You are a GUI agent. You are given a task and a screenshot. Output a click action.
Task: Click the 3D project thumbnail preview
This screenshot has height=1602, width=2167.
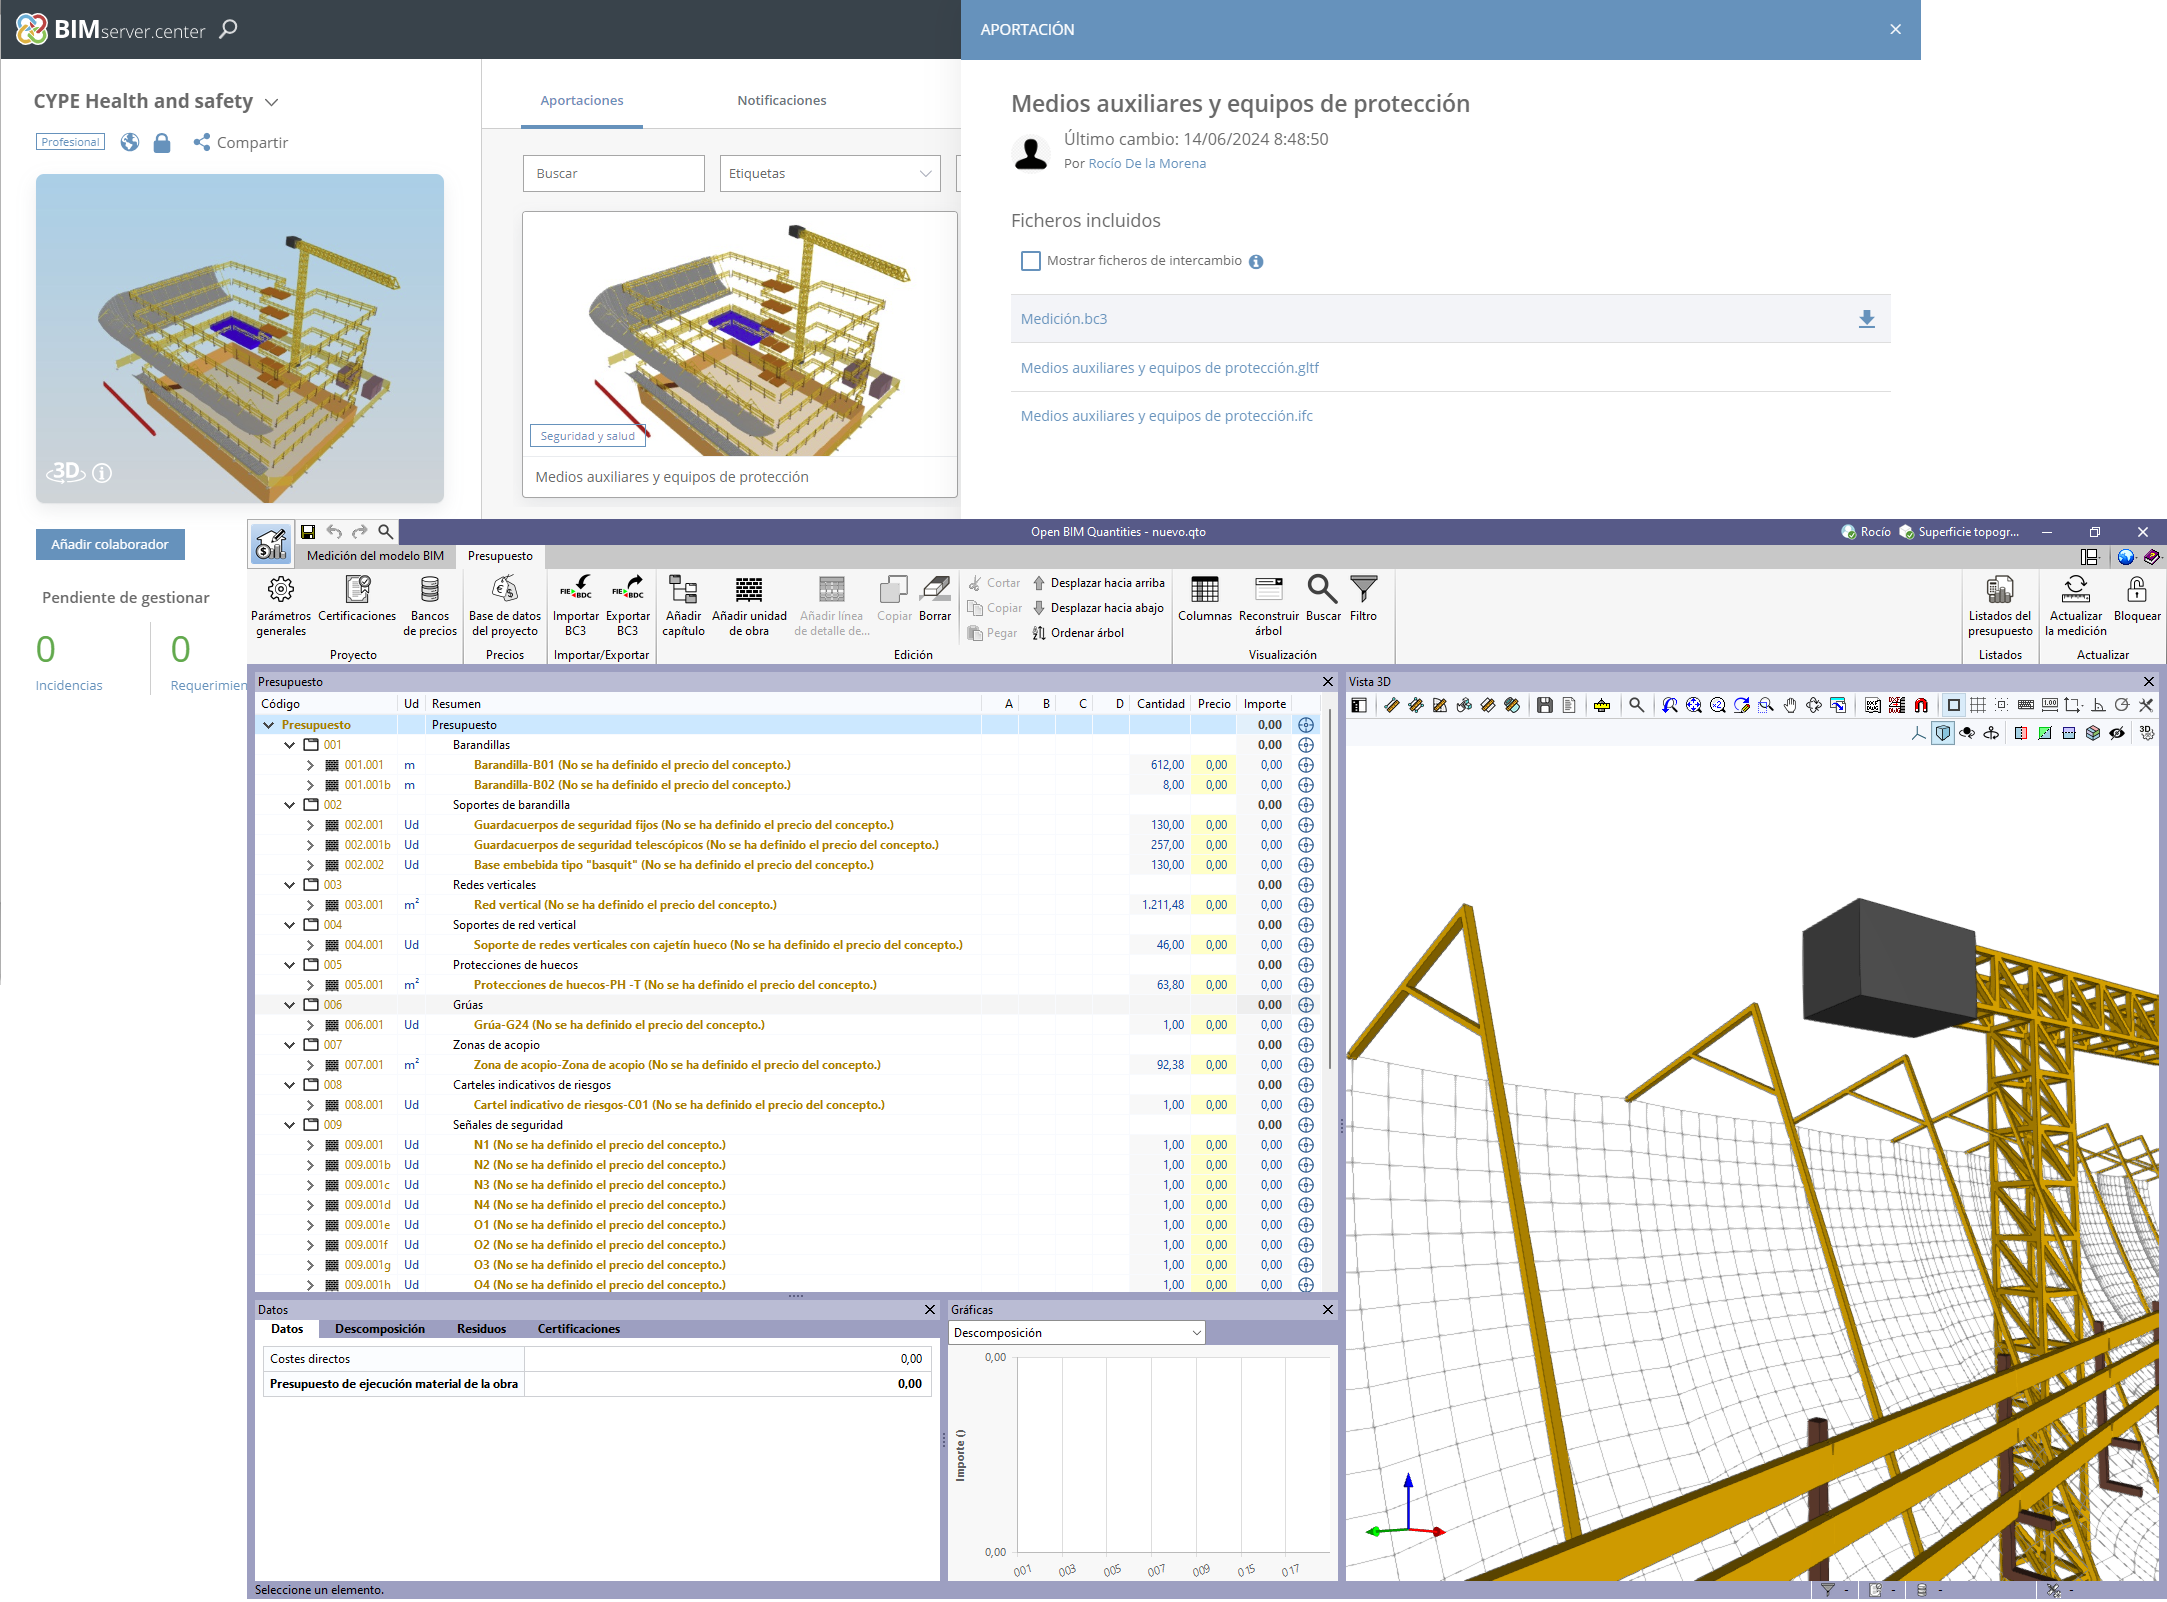click(x=240, y=338)
